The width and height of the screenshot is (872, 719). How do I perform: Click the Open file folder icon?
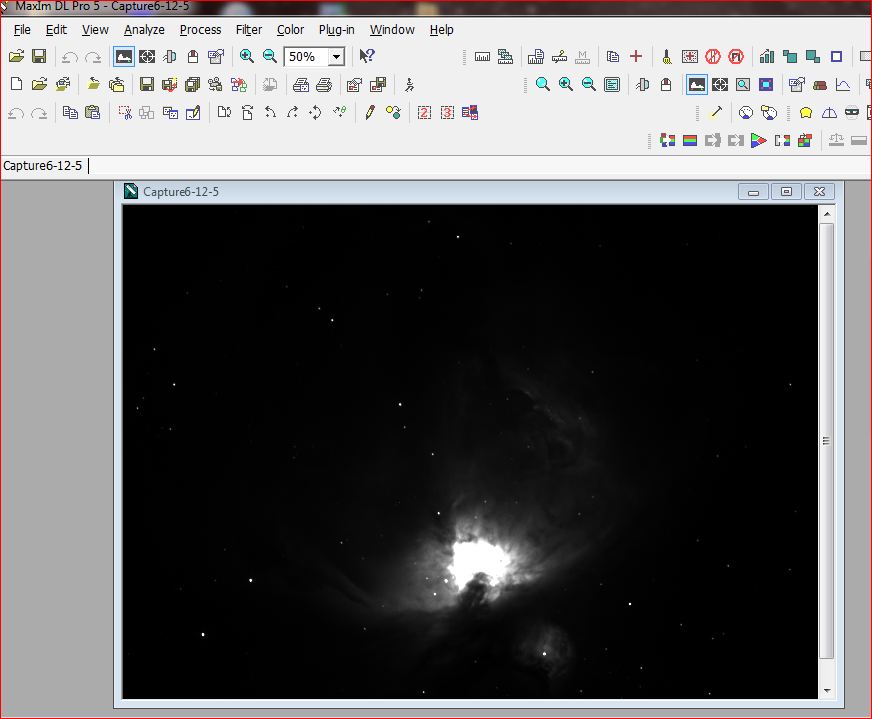click(16, 57)
